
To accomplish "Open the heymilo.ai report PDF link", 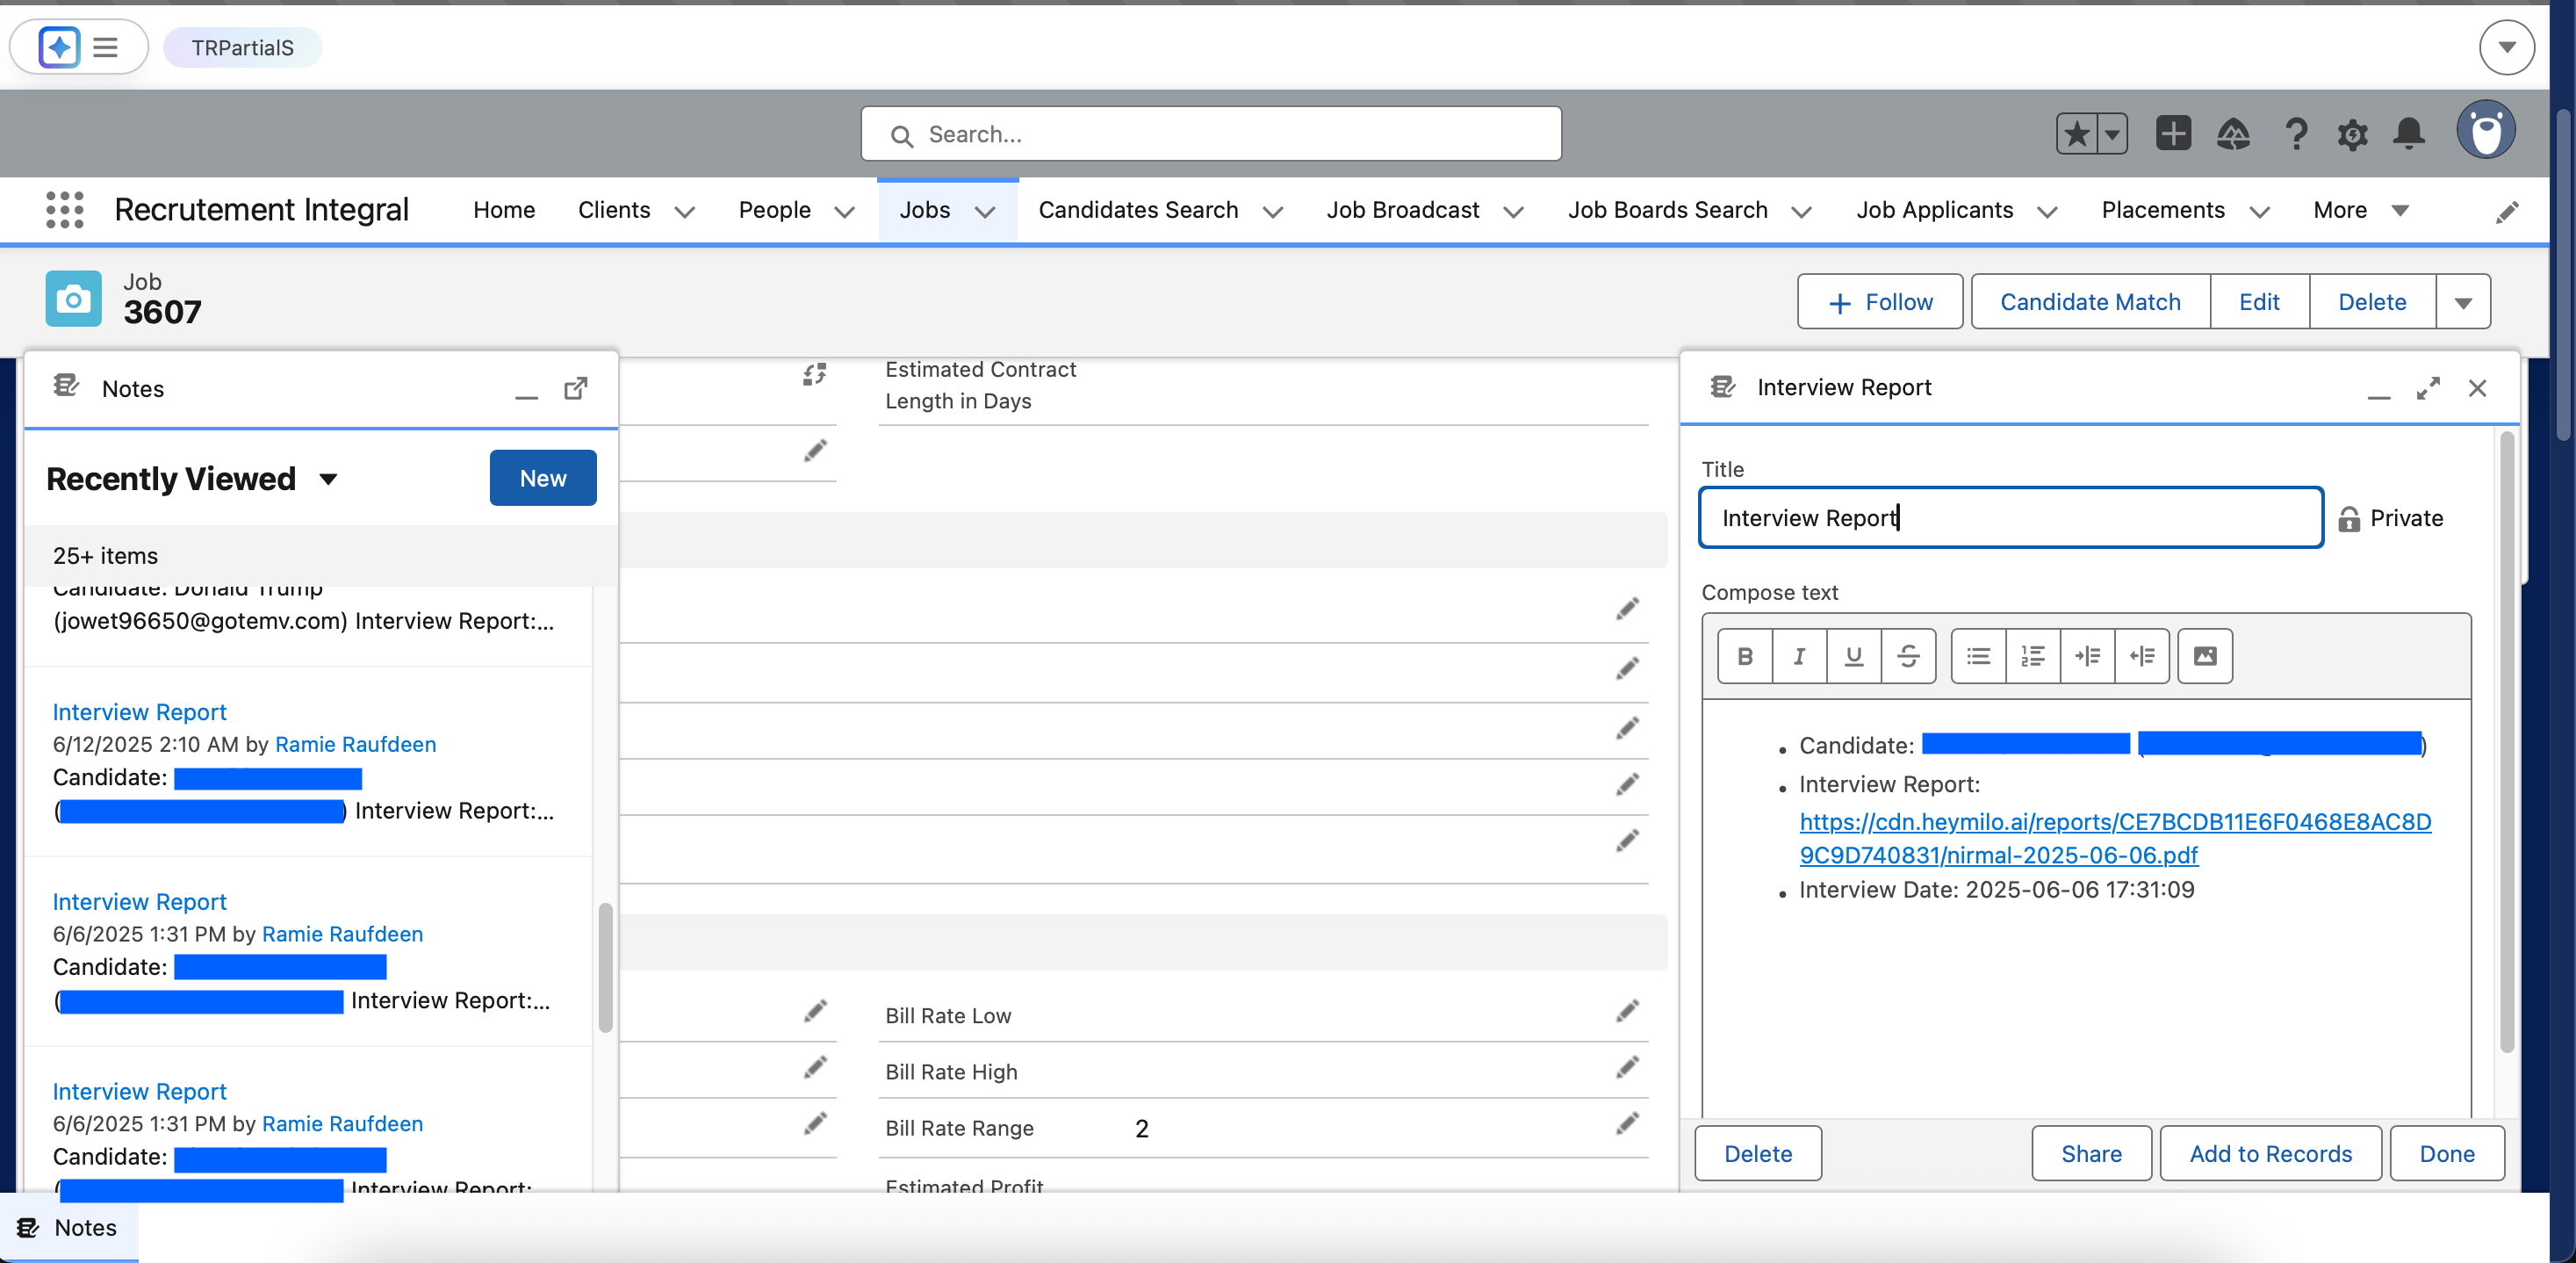I will tap(2115, 838).
